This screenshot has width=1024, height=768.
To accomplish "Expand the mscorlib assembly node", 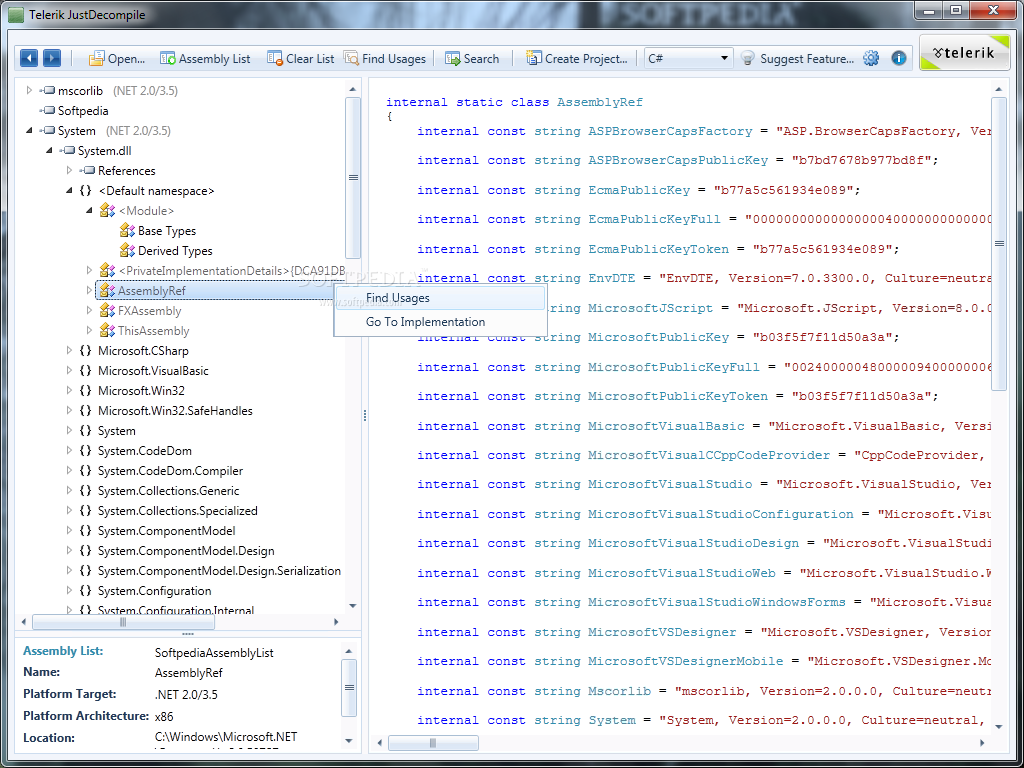I will coord(29,90).
